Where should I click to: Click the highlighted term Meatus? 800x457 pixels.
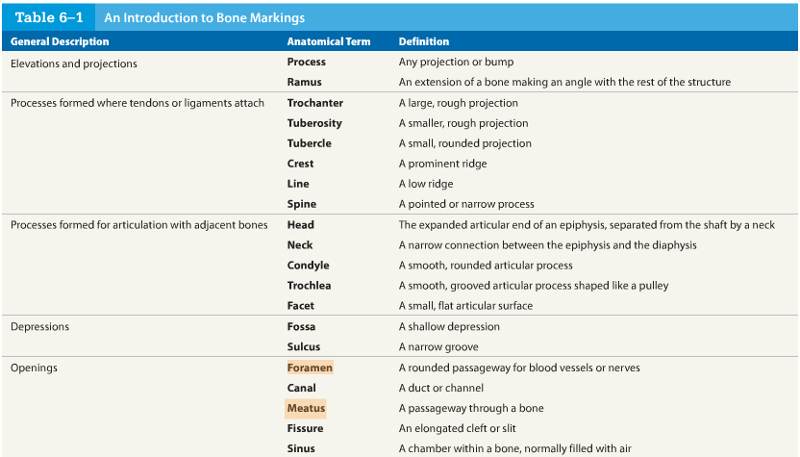coord(306,408)
